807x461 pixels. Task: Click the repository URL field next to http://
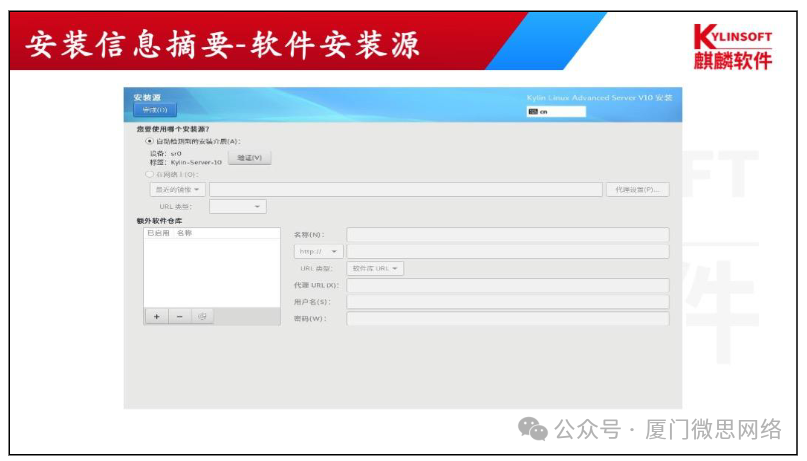click(508, 252)
